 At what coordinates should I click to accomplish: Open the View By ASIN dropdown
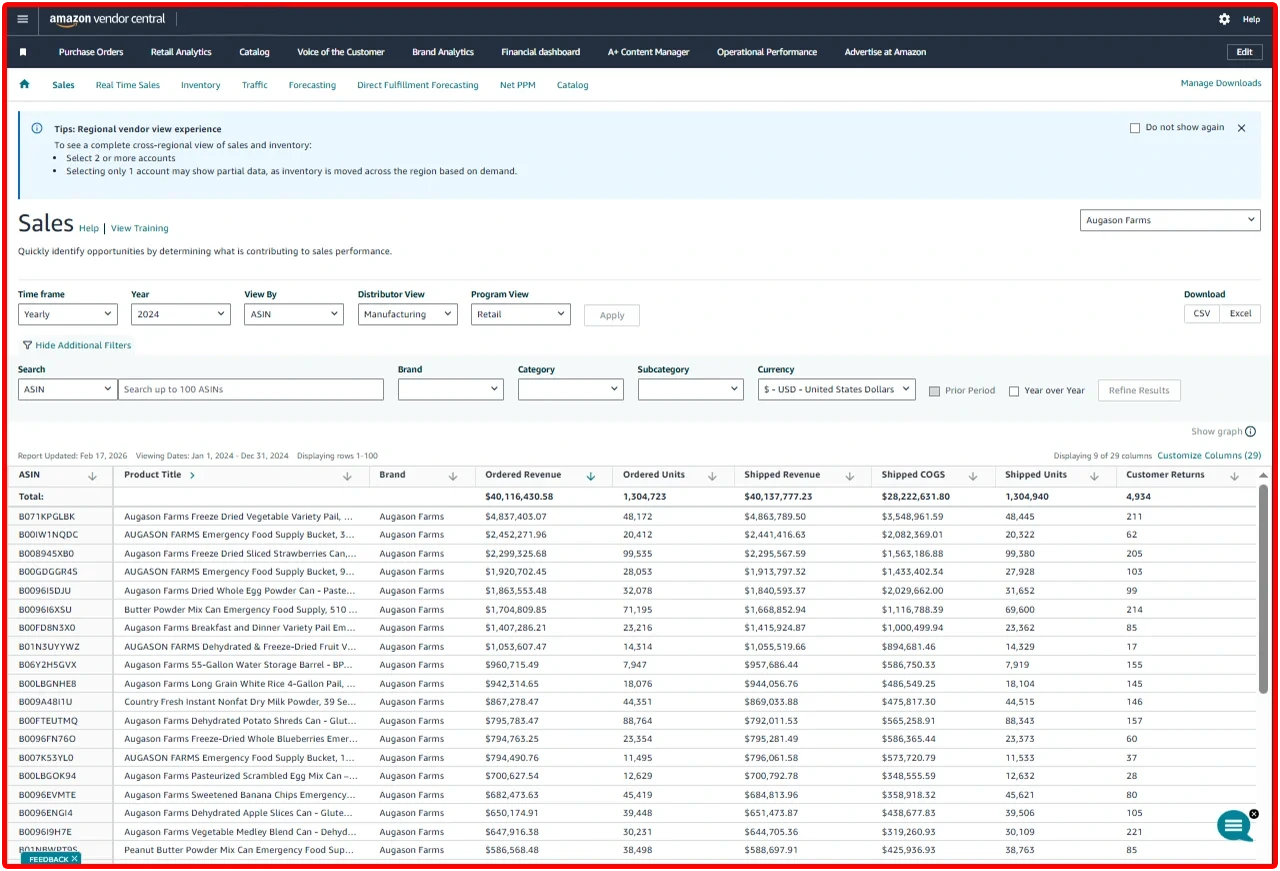[294, 314]
